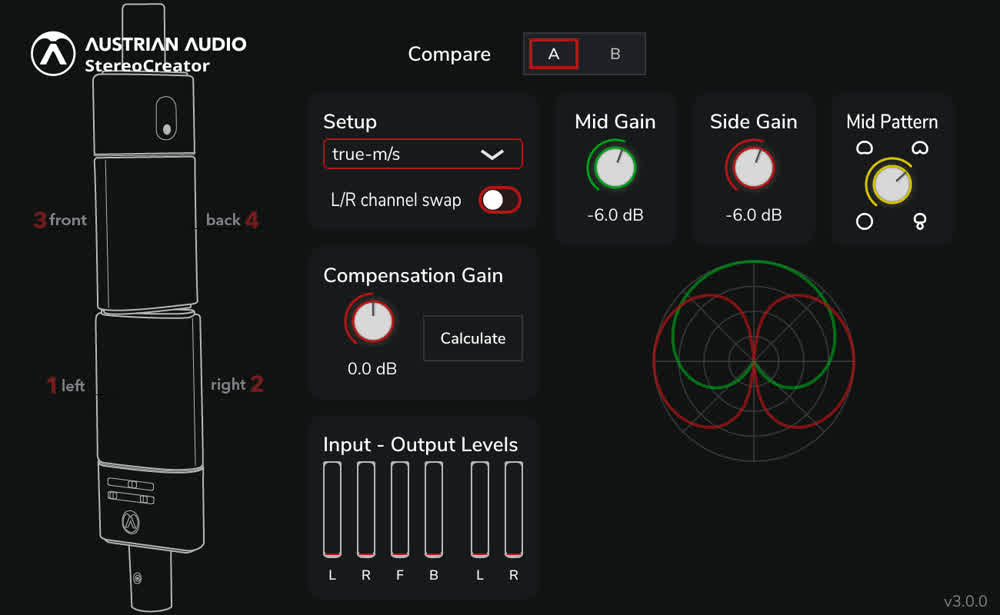Select the supercardioid Mid Pattern icon
This screenshot has height=615, width=1000.
pos(920,148)
